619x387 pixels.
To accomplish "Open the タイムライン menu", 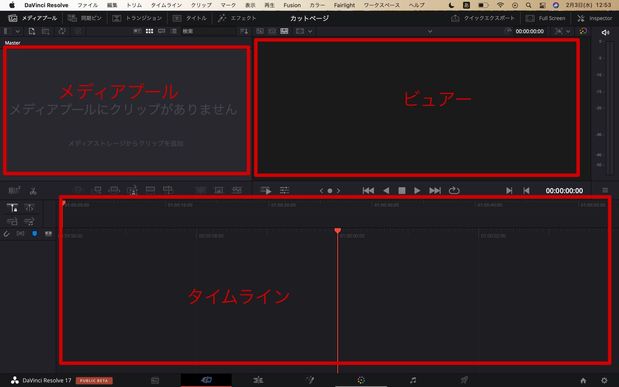I will (166, 5).
